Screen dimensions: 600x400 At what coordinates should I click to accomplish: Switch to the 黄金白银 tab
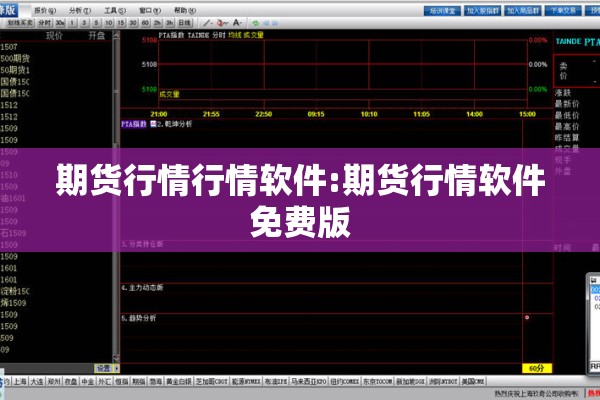[179, 382]
